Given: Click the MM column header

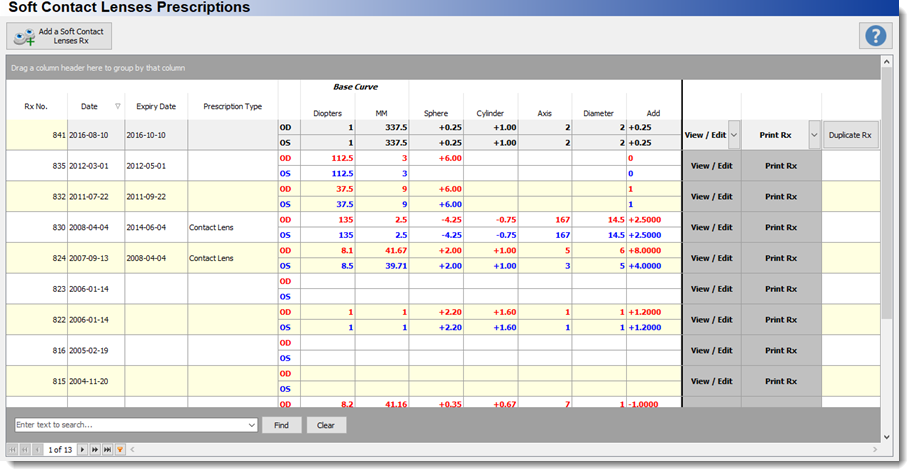Looking at the screenshot, I should pos(382,114).
